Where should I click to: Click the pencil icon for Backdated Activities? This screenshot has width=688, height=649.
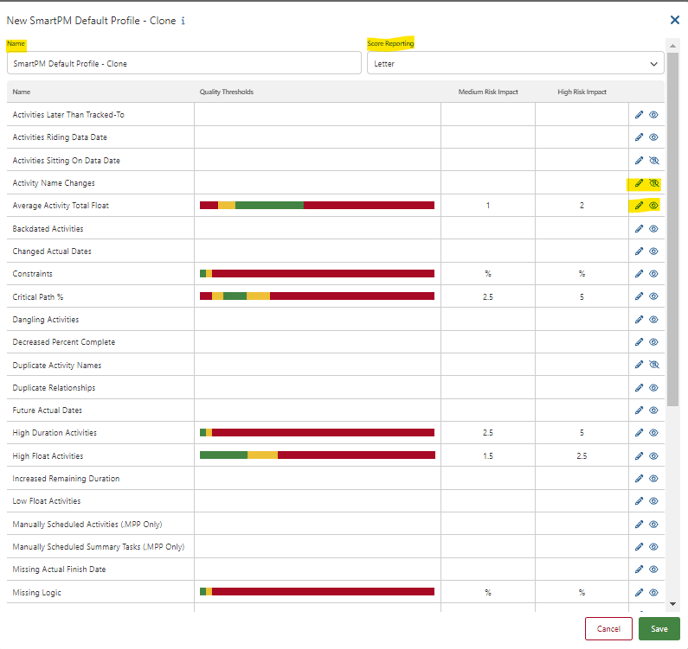pos(639,229)
